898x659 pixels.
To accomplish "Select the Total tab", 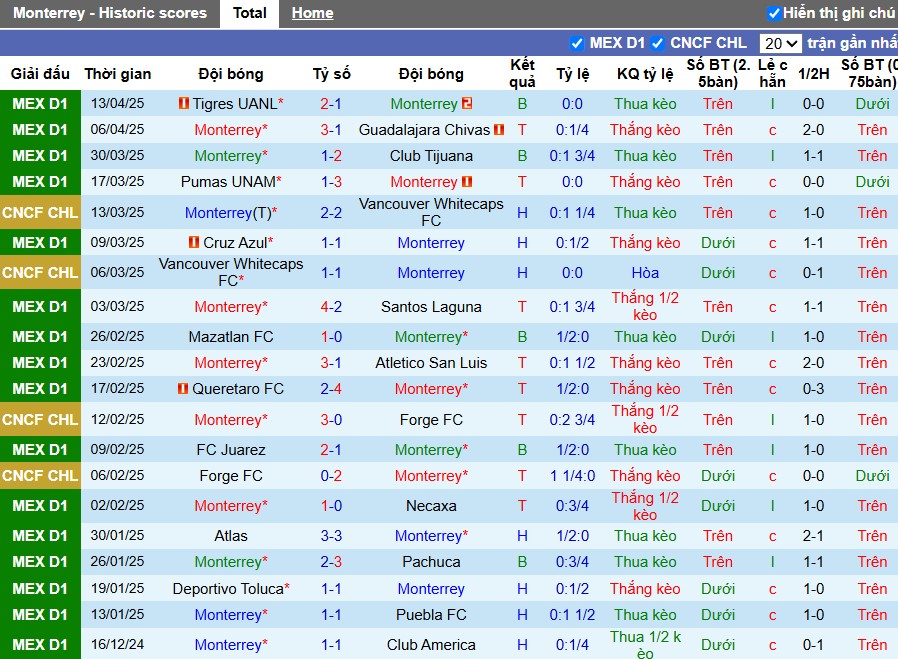I will pos(250,13).
